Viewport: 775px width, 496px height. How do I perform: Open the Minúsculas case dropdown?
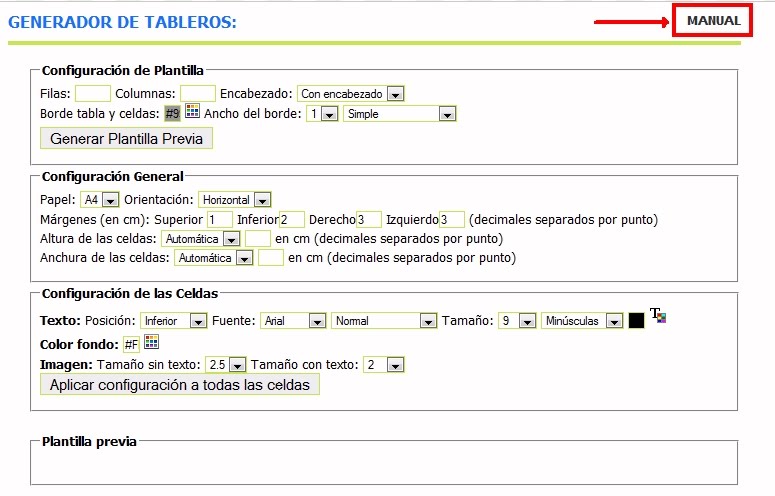(x=582, y=321)
